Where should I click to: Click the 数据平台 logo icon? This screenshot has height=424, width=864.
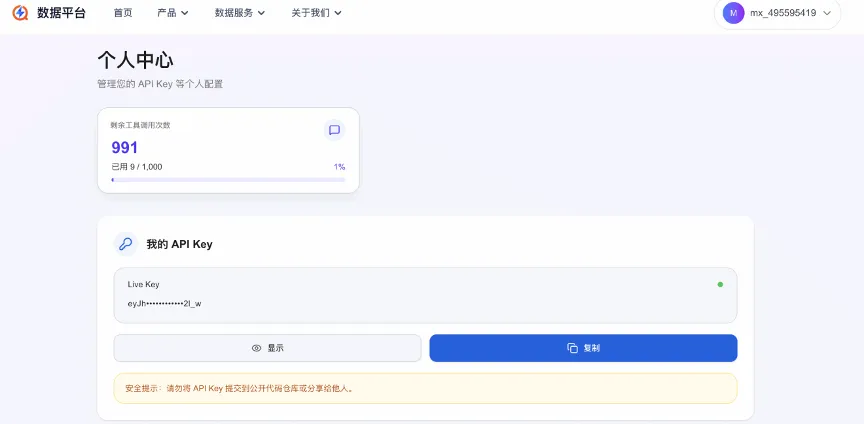20,13
